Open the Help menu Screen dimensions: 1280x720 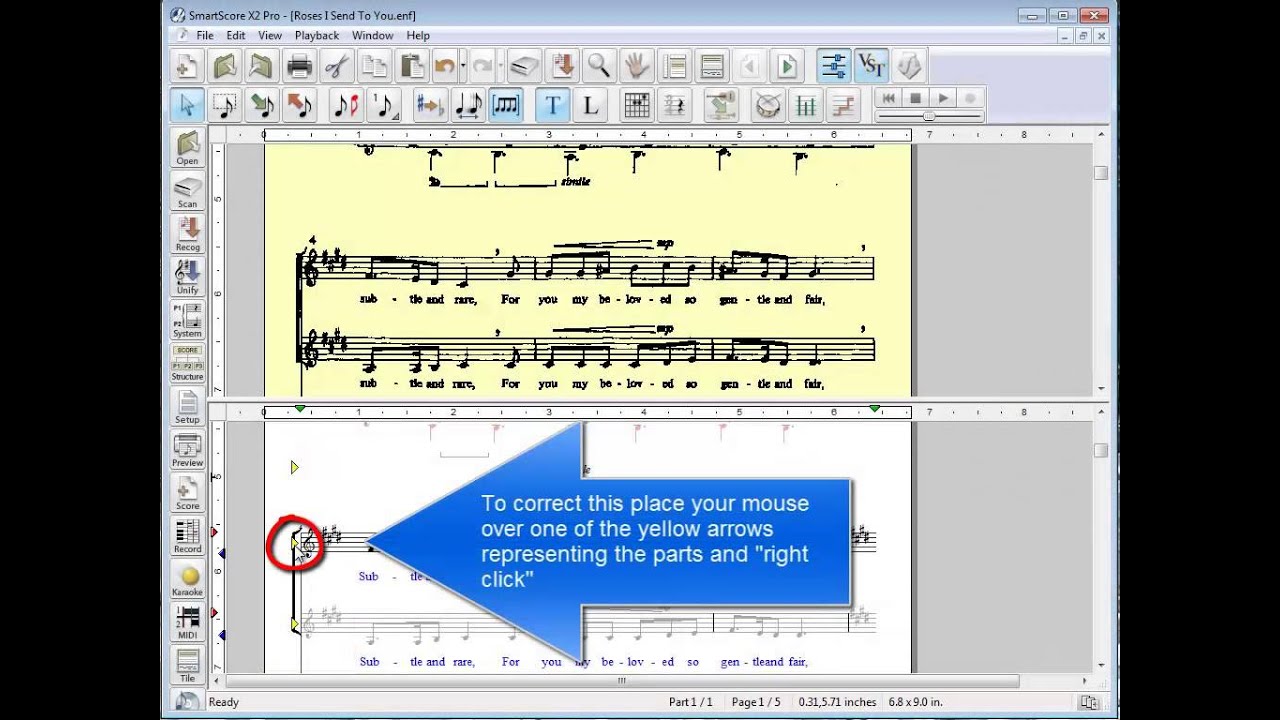(418, 35)
